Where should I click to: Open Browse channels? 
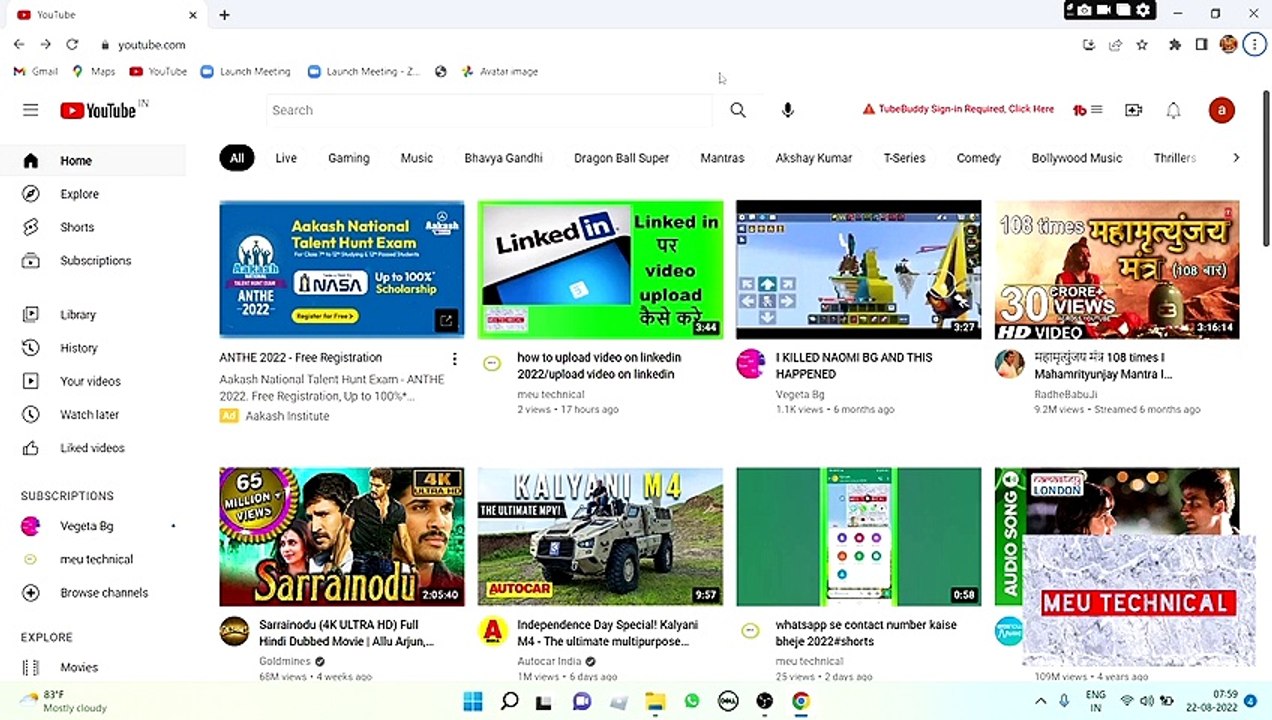93,592
